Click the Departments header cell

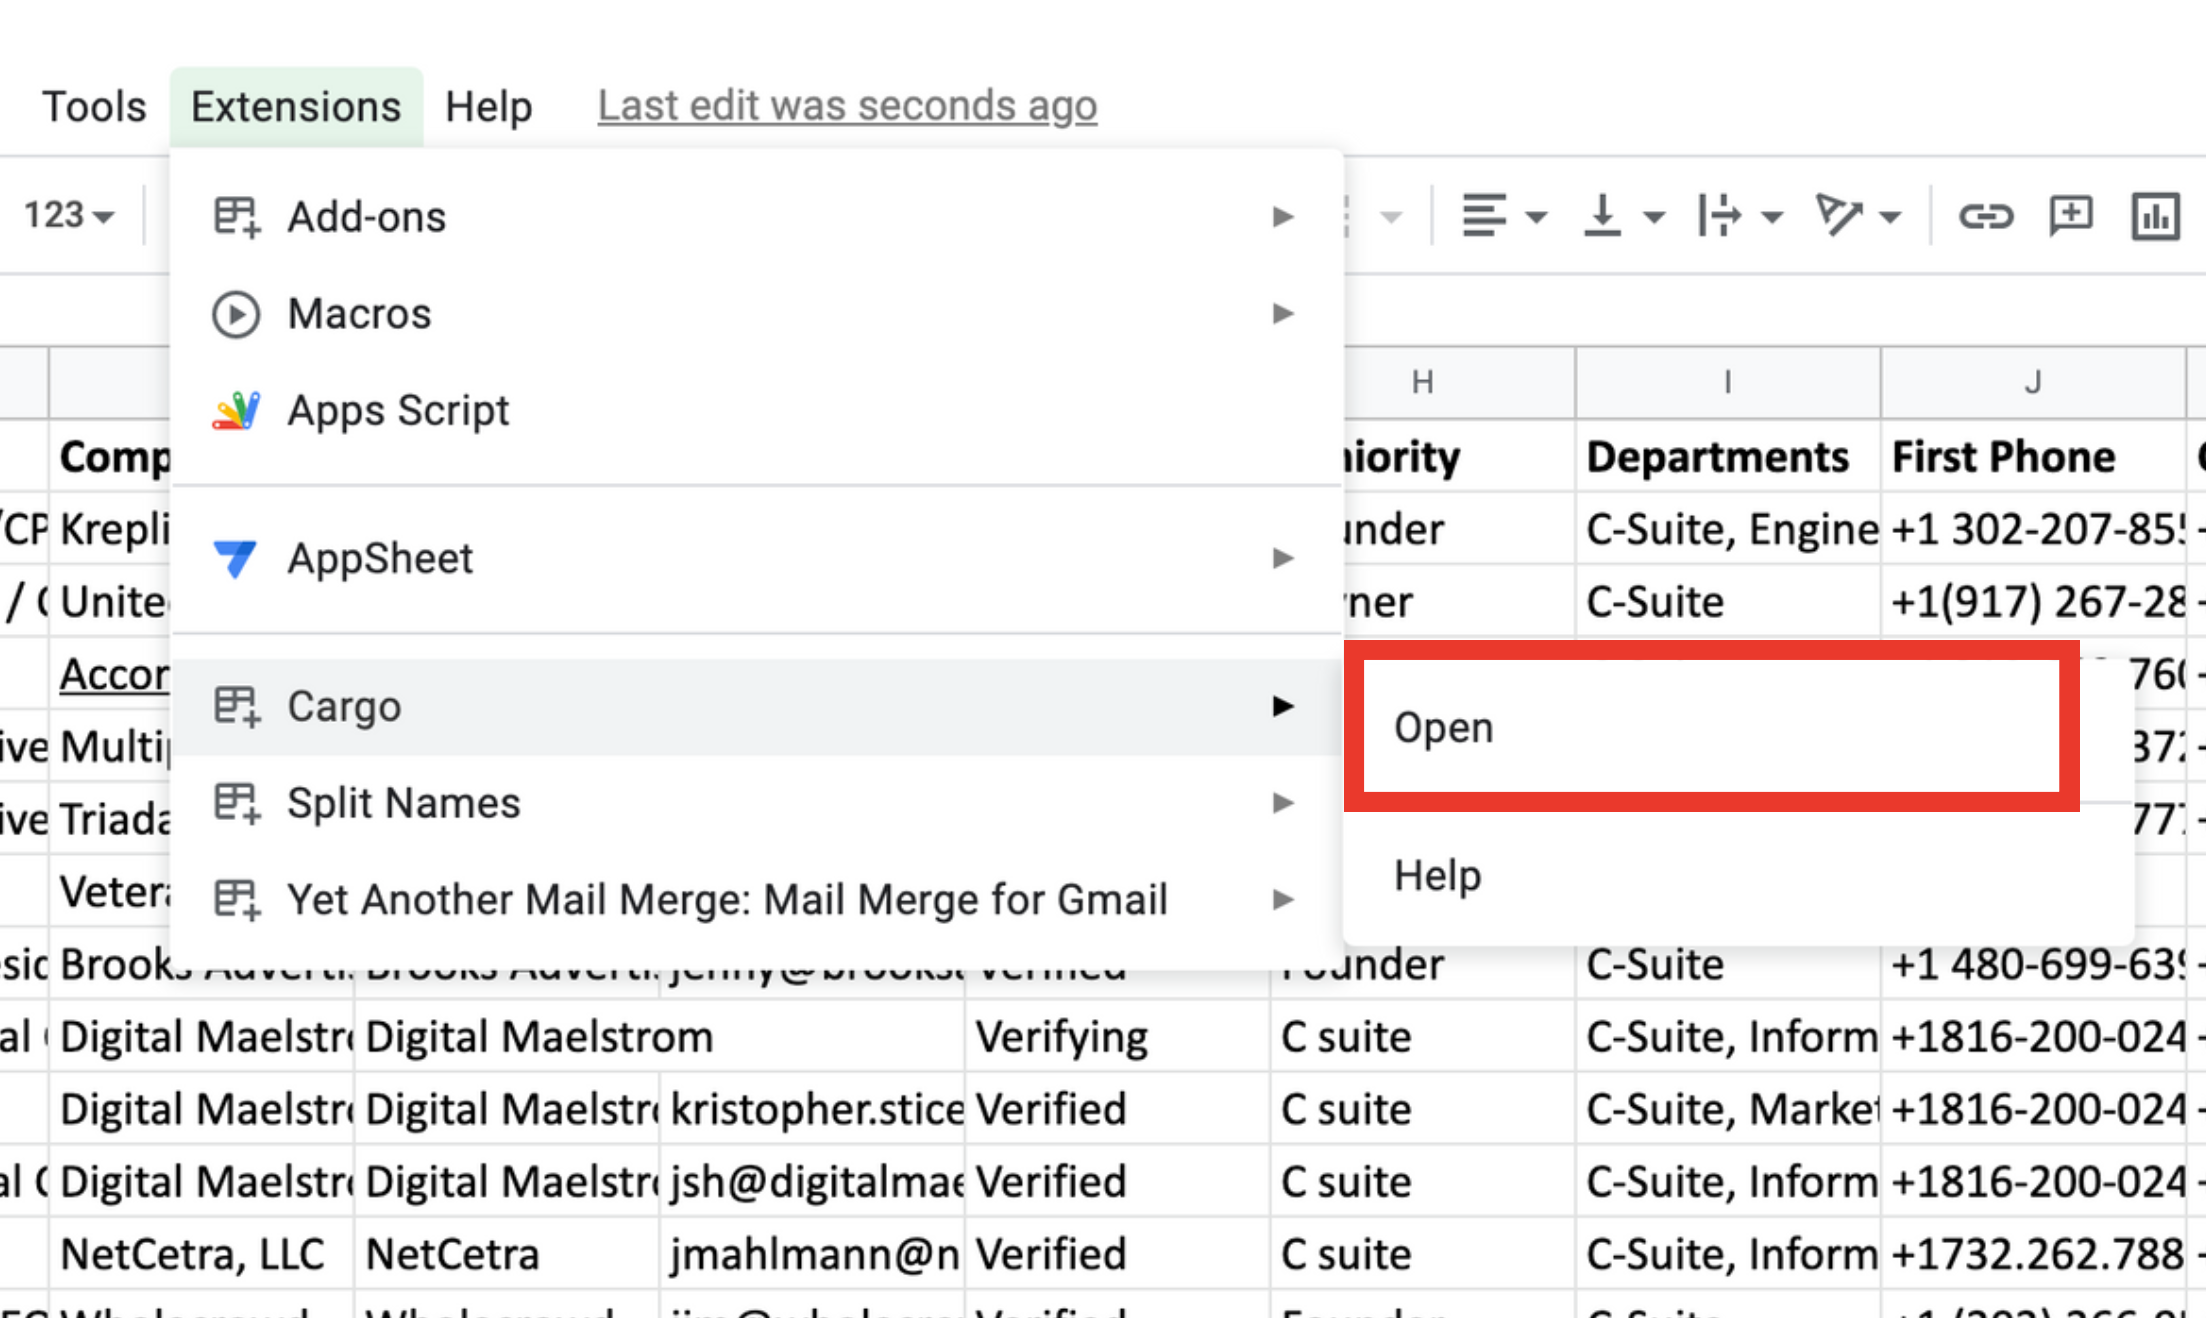coord(1728,456)
